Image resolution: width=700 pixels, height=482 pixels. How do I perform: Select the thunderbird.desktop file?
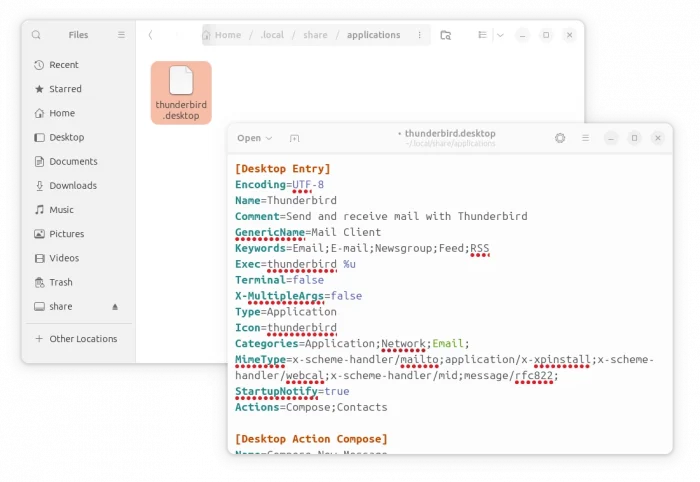point(181,92)
